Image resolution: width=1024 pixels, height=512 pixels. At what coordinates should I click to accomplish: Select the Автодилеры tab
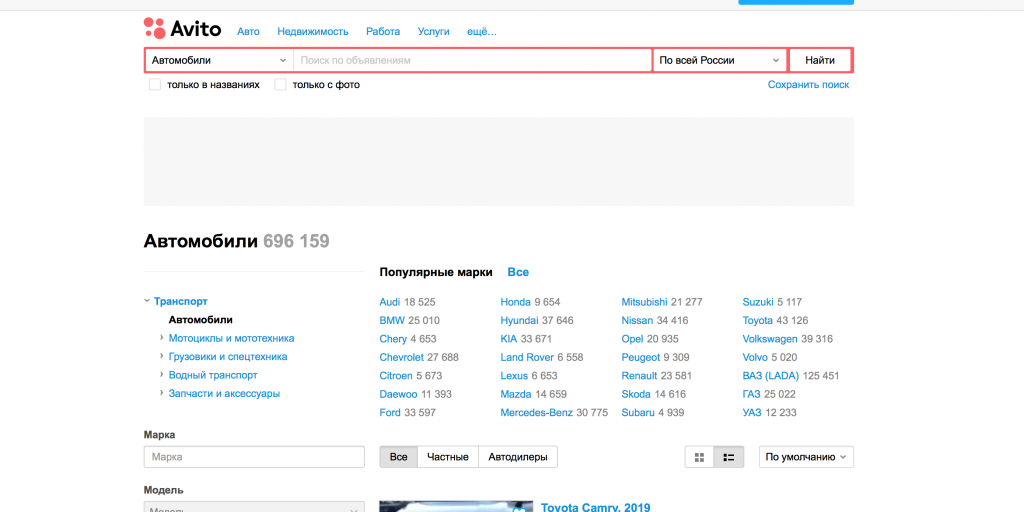518,457
